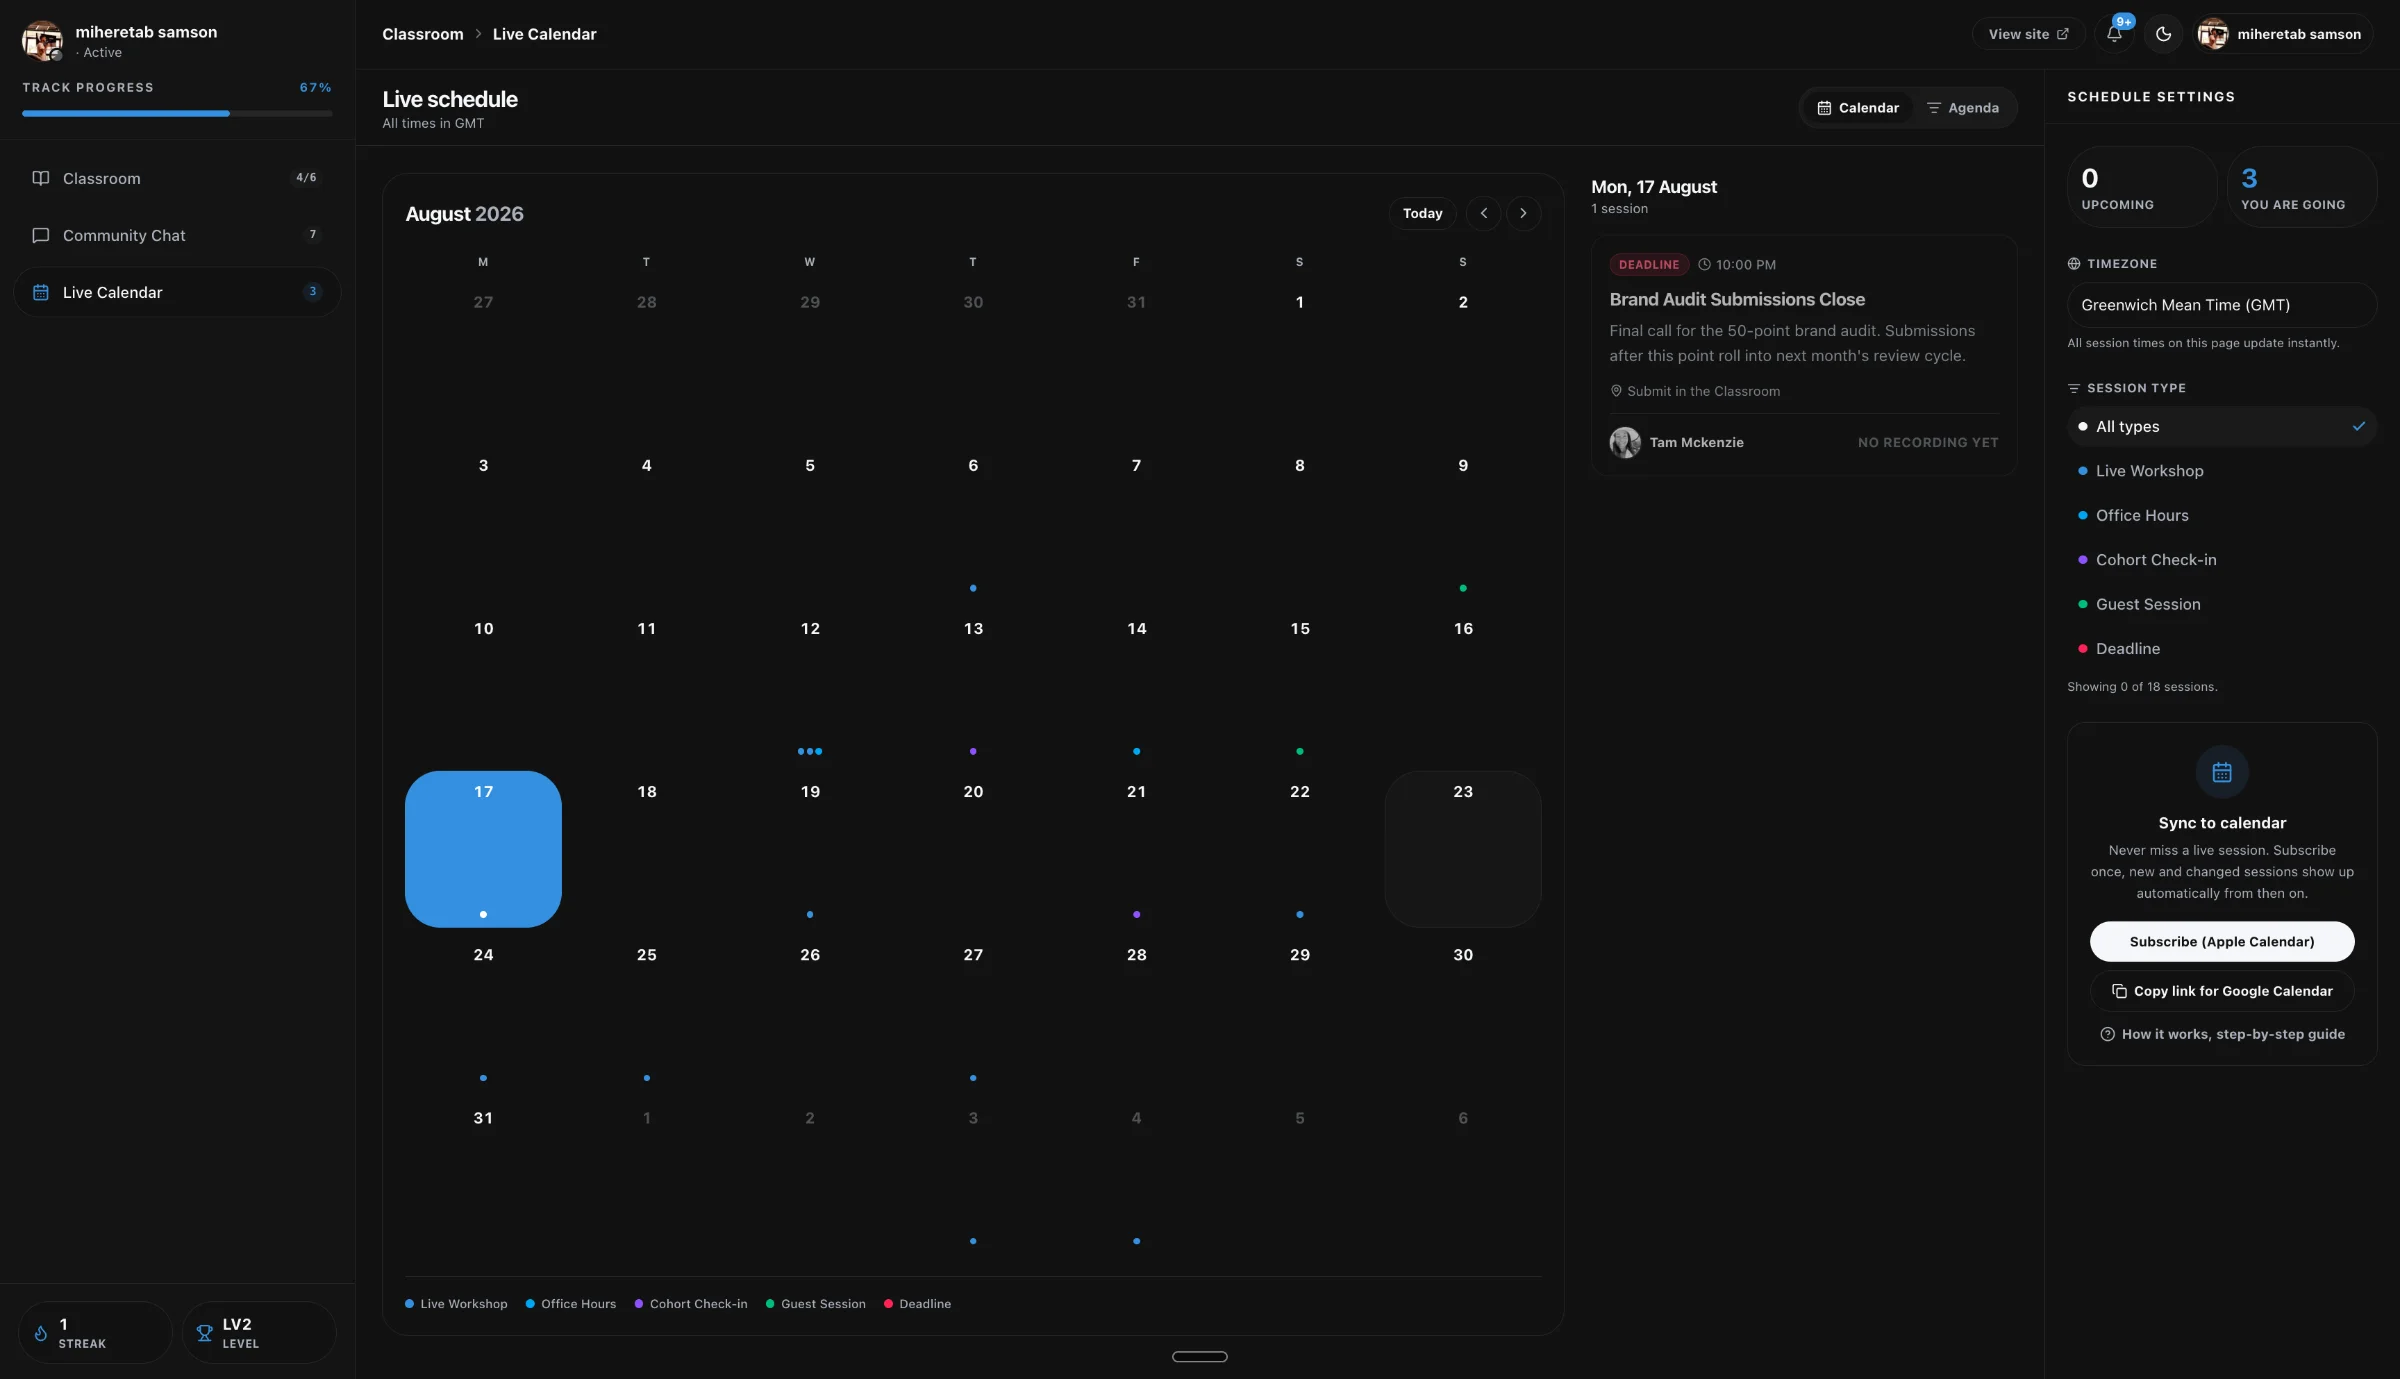Open Community Chat in the sidebar
The width and height of the screenshot is (2400, 1379).
177,235
